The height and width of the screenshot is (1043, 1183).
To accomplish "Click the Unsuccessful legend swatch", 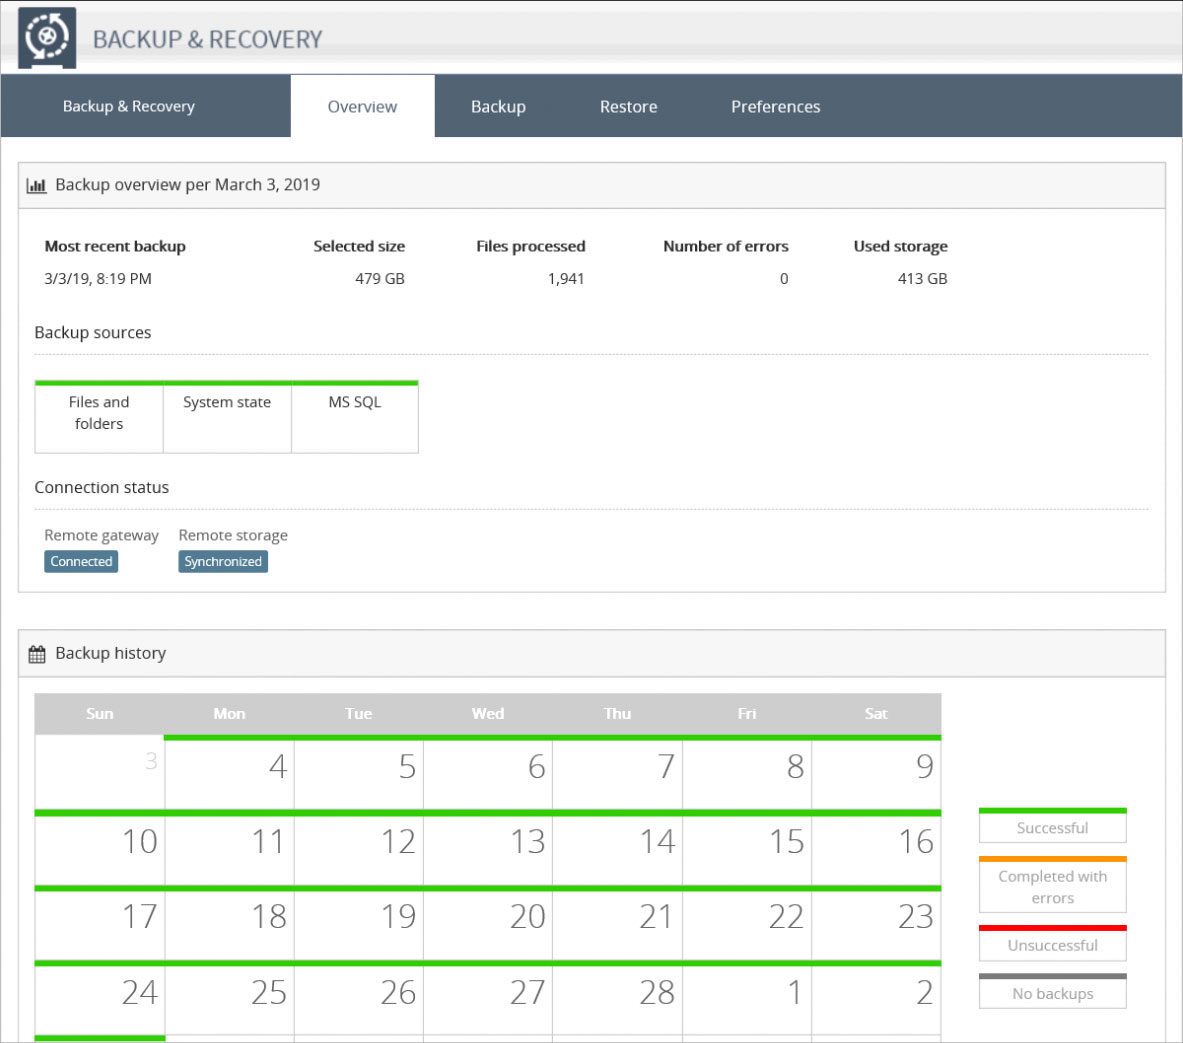I will (x=1052, y=944).
